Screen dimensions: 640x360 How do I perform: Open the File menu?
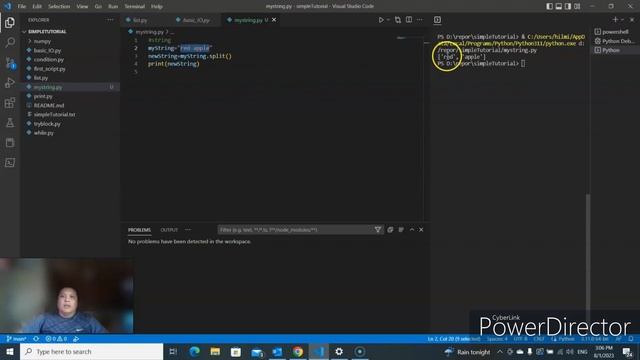tap(22, 7)
